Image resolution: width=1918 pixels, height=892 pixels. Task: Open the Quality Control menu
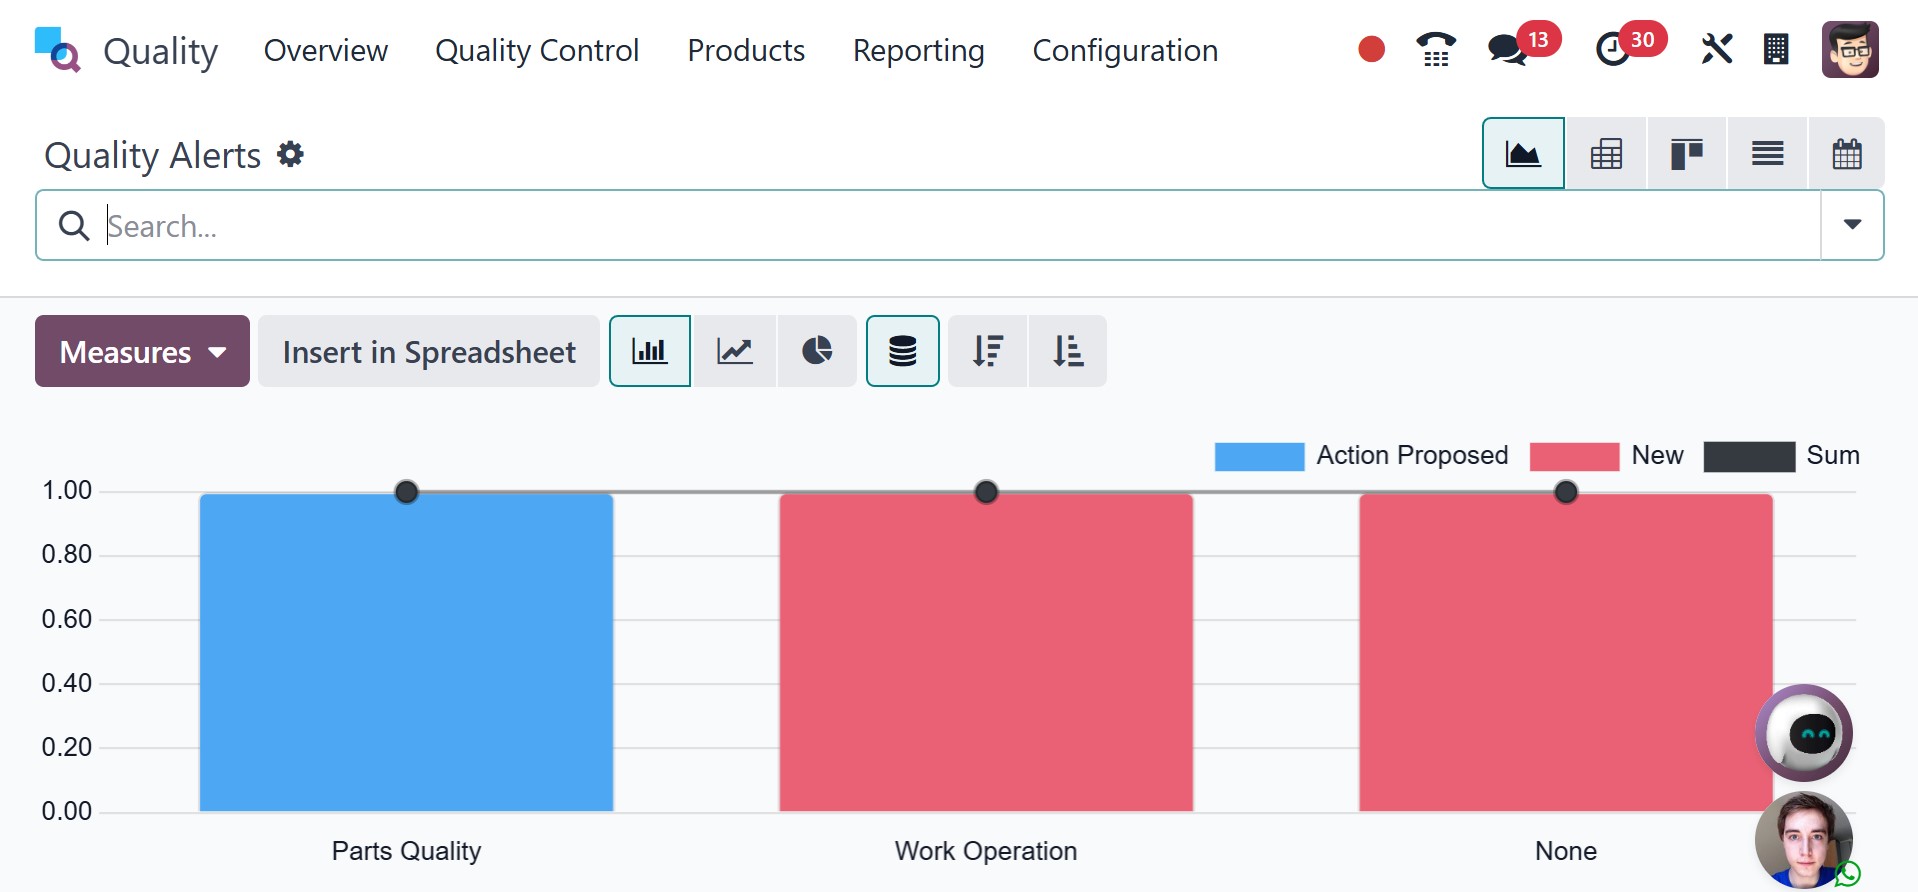coord(537,50)
